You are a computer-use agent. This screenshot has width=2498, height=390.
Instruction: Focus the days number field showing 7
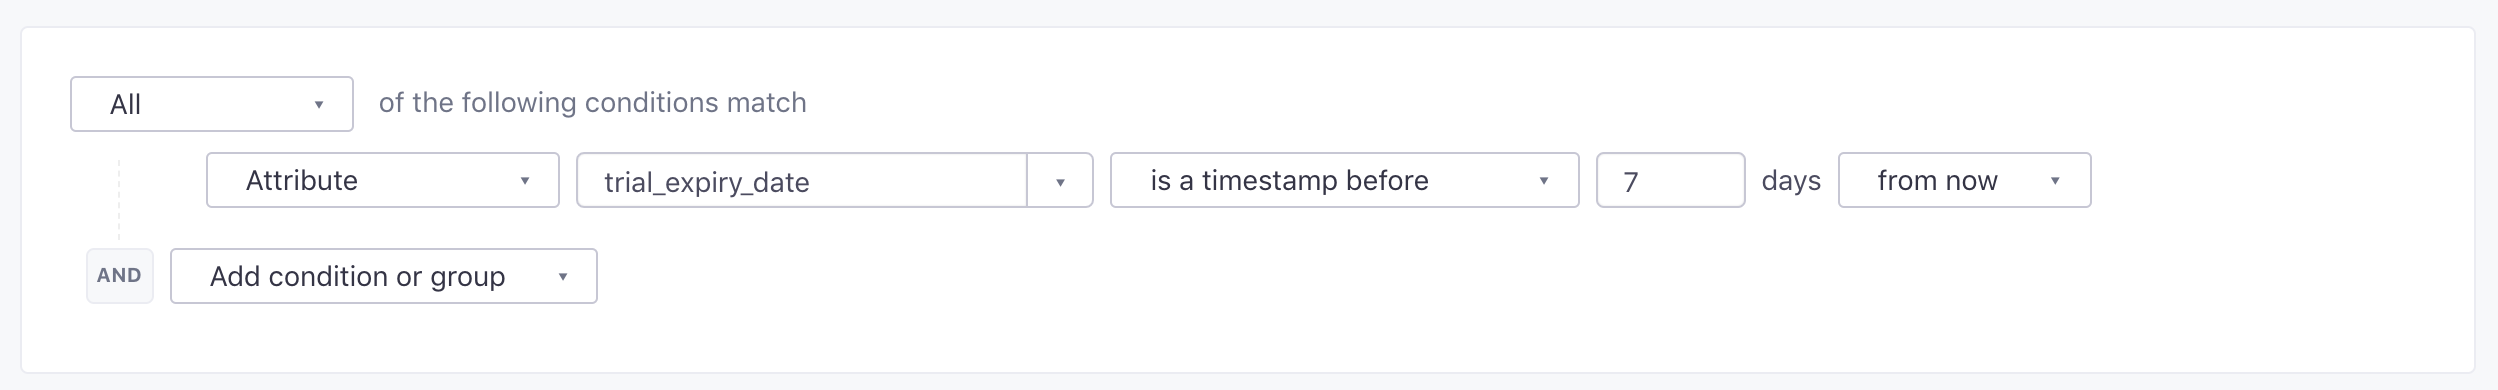tap(1671, 180)
